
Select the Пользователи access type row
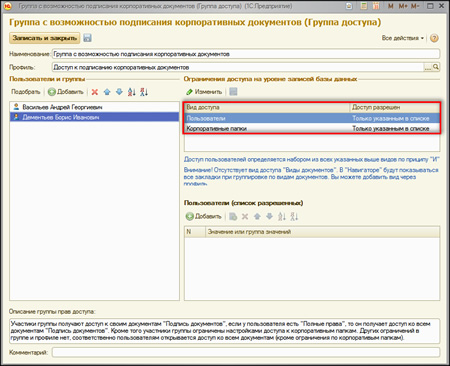pyautogui.click(x=312, y=118)
